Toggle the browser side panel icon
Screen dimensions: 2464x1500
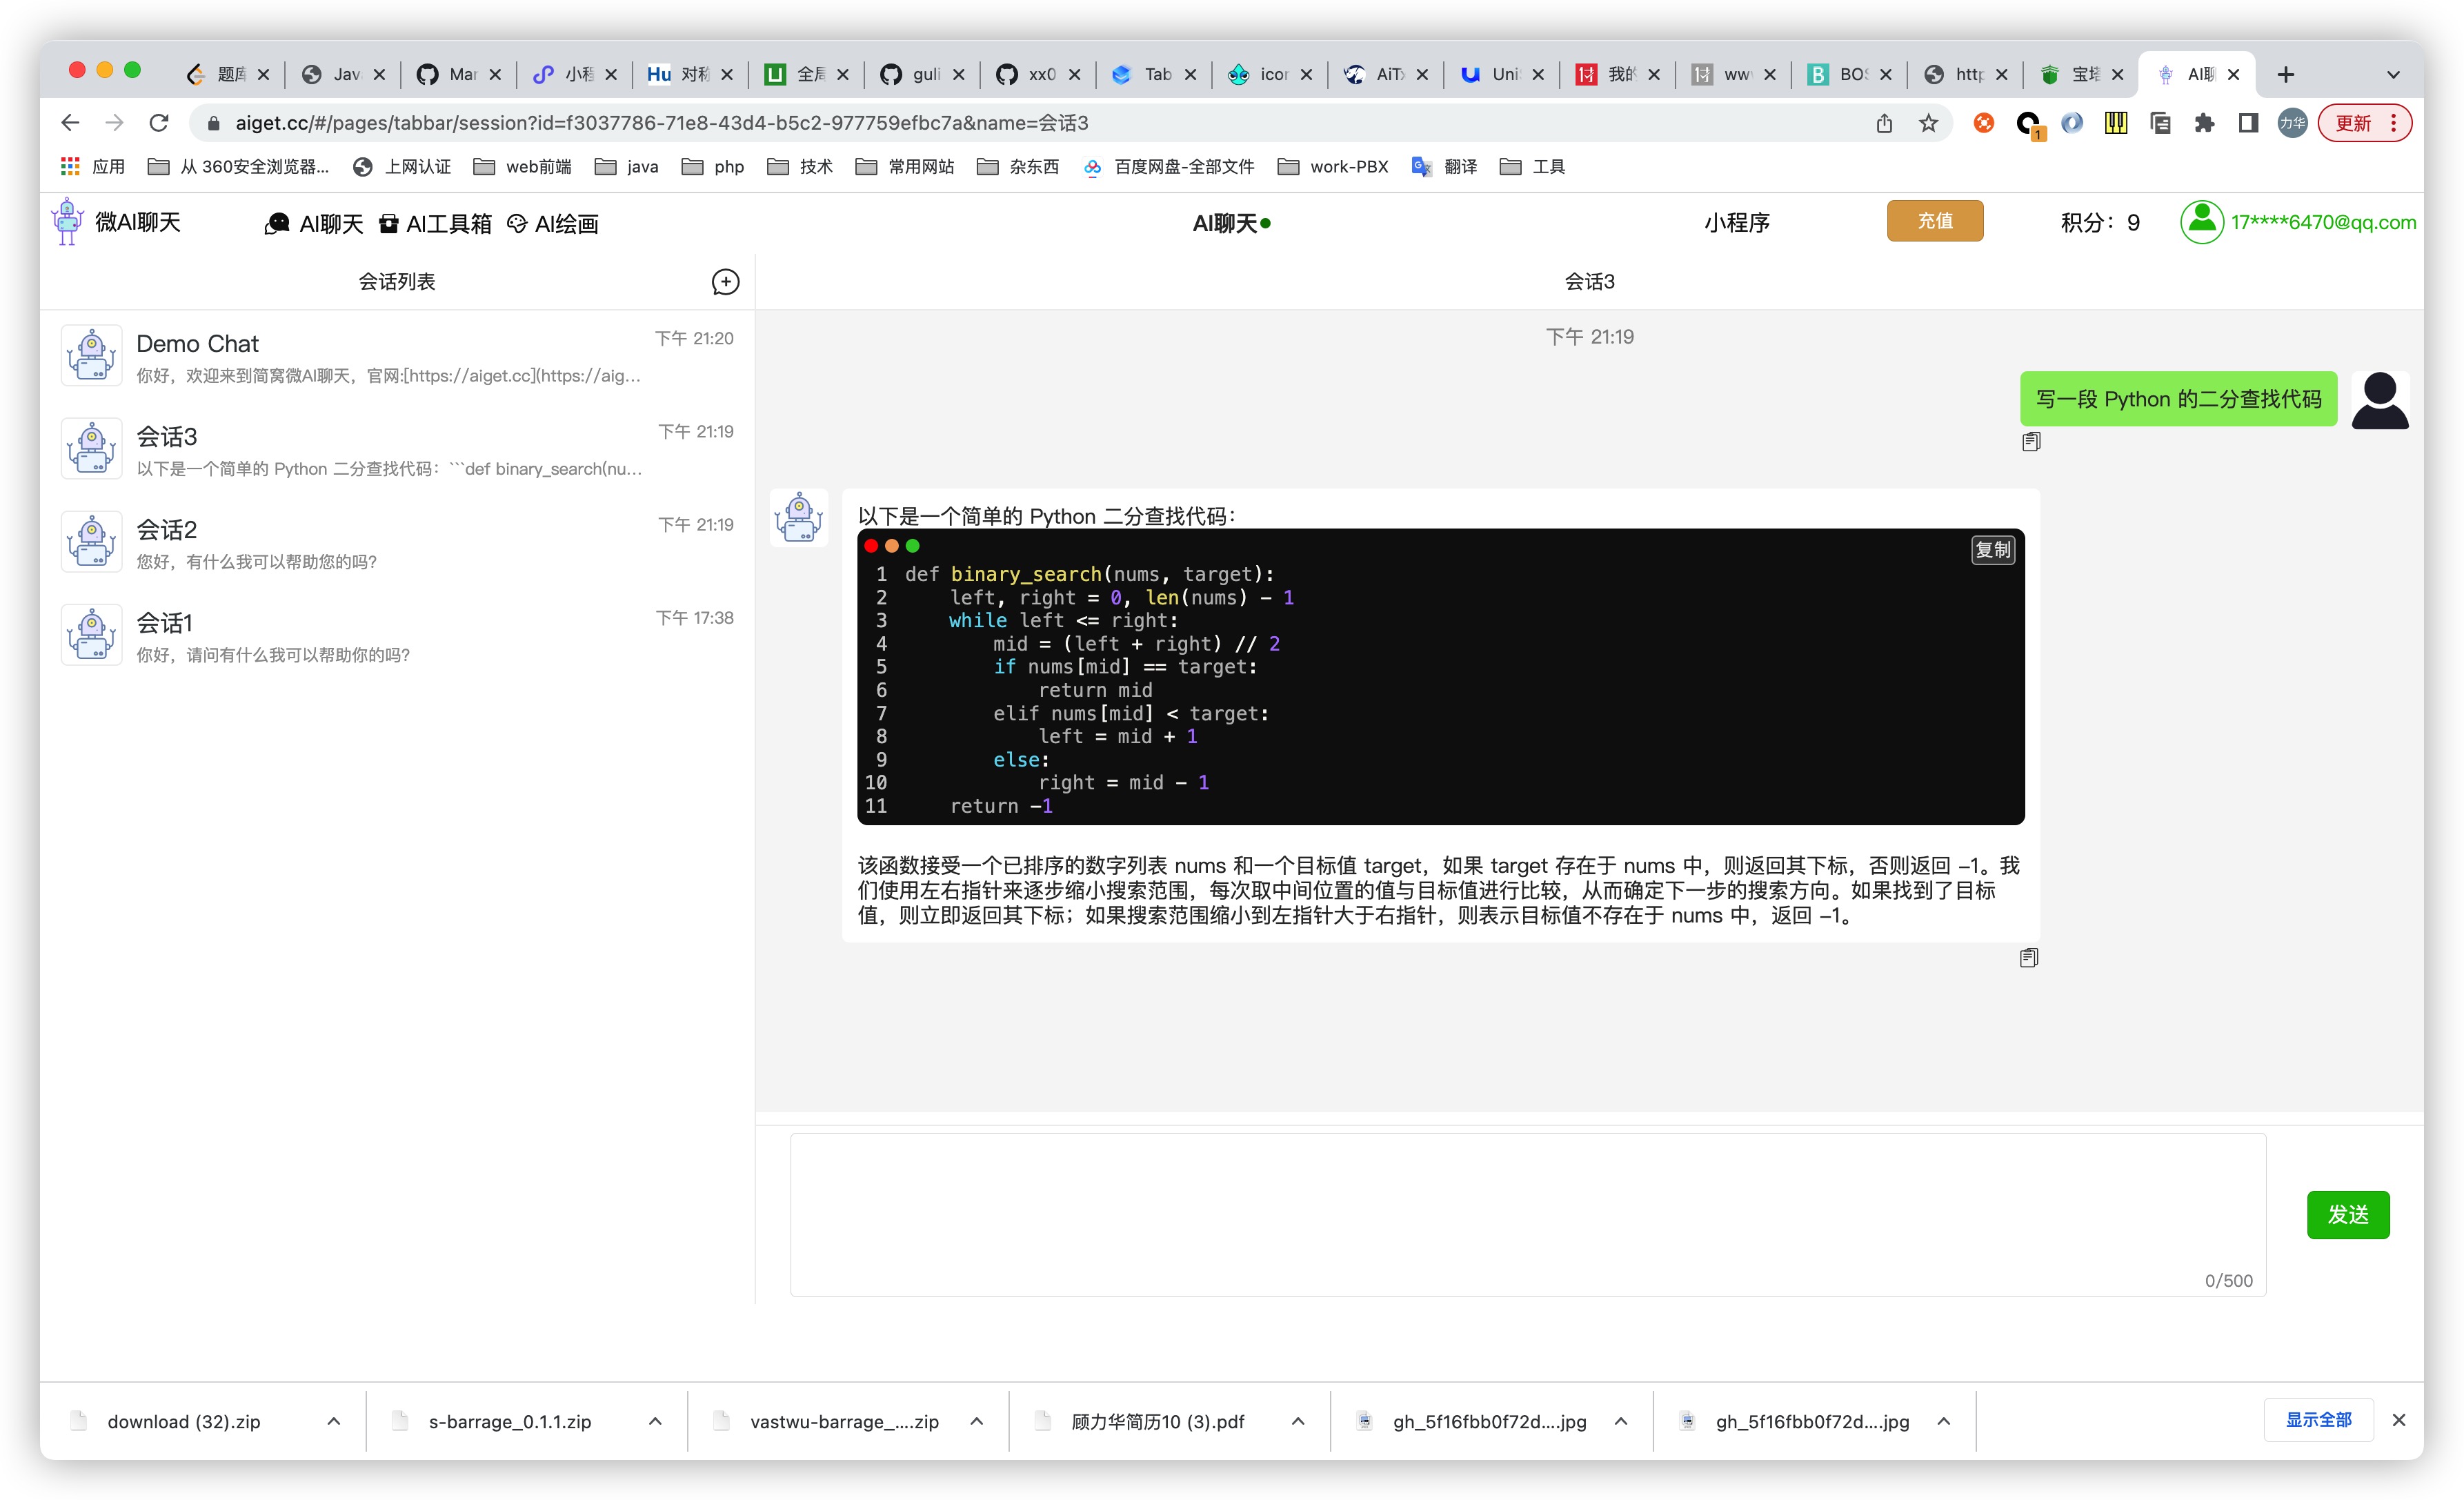click(2248, 123)
